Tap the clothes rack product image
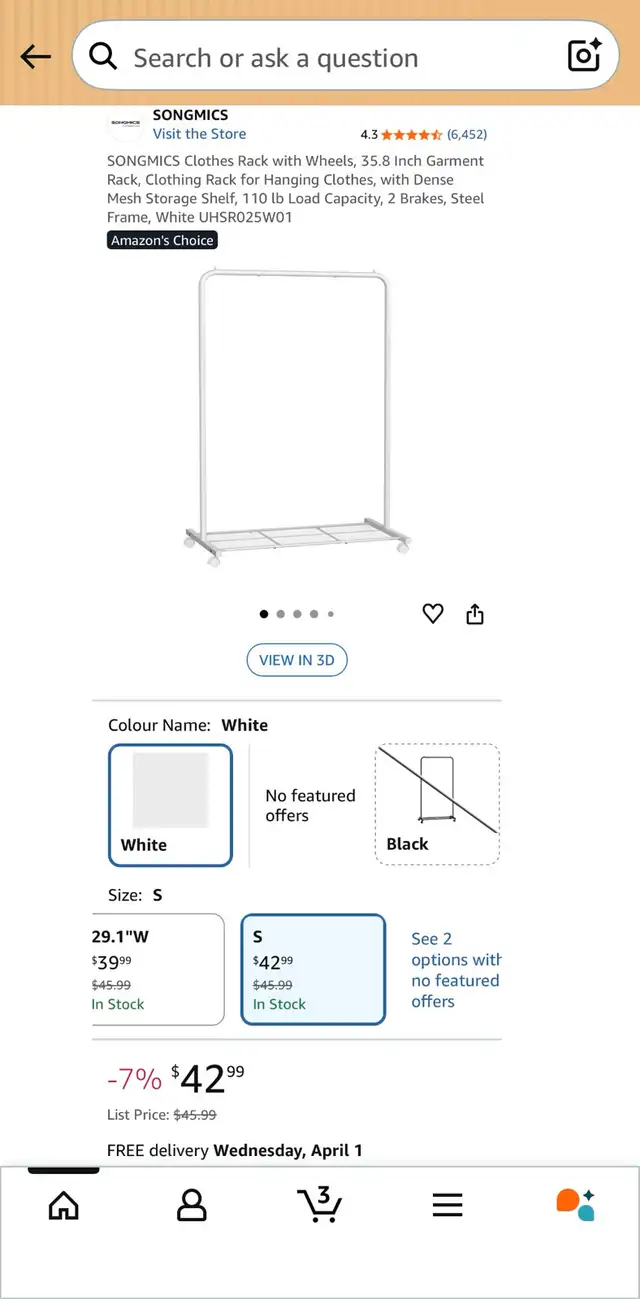This screenshot has height=1299, width=640. coord(297,417)
